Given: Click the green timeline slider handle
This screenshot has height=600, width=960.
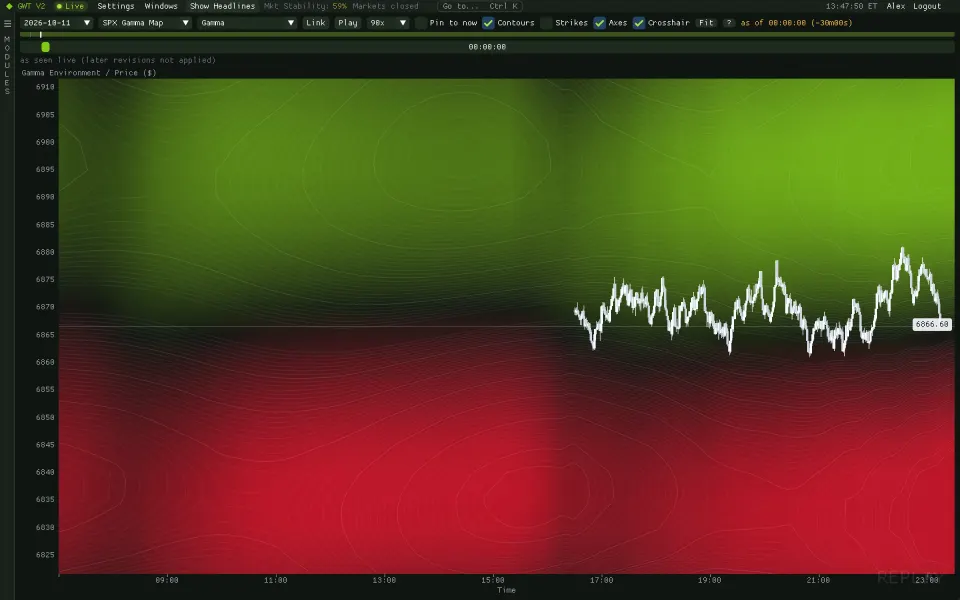Looking at the screenshot, I should (45, 47).
